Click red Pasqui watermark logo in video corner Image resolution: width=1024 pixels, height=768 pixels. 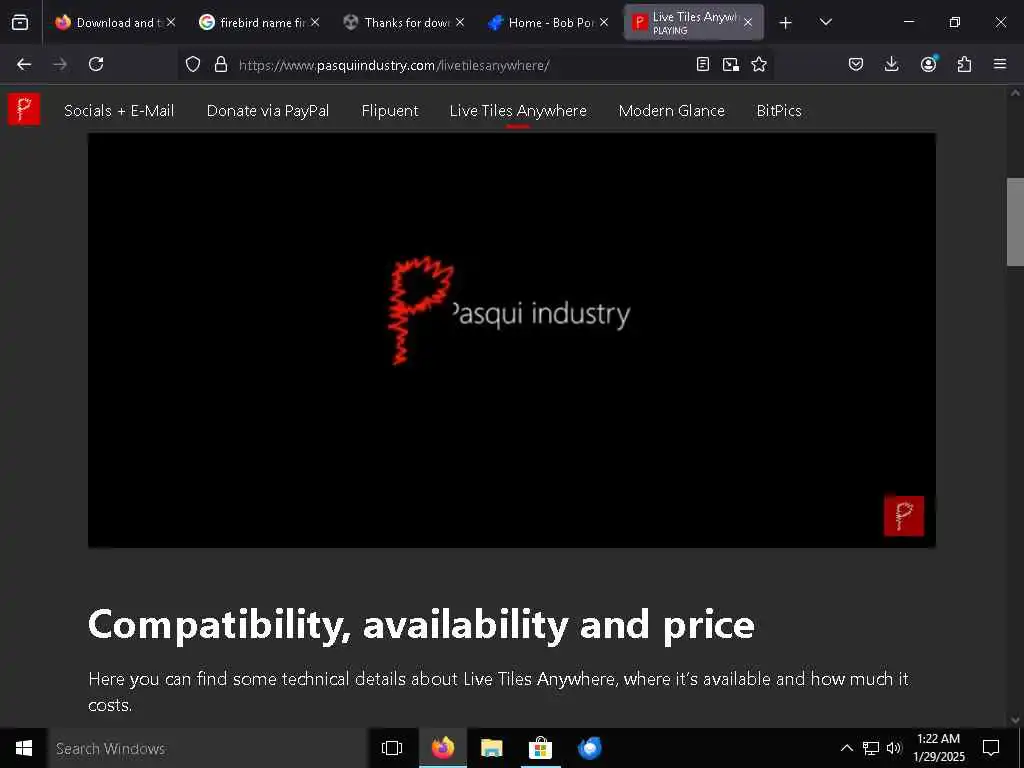(x=904, y=516)
